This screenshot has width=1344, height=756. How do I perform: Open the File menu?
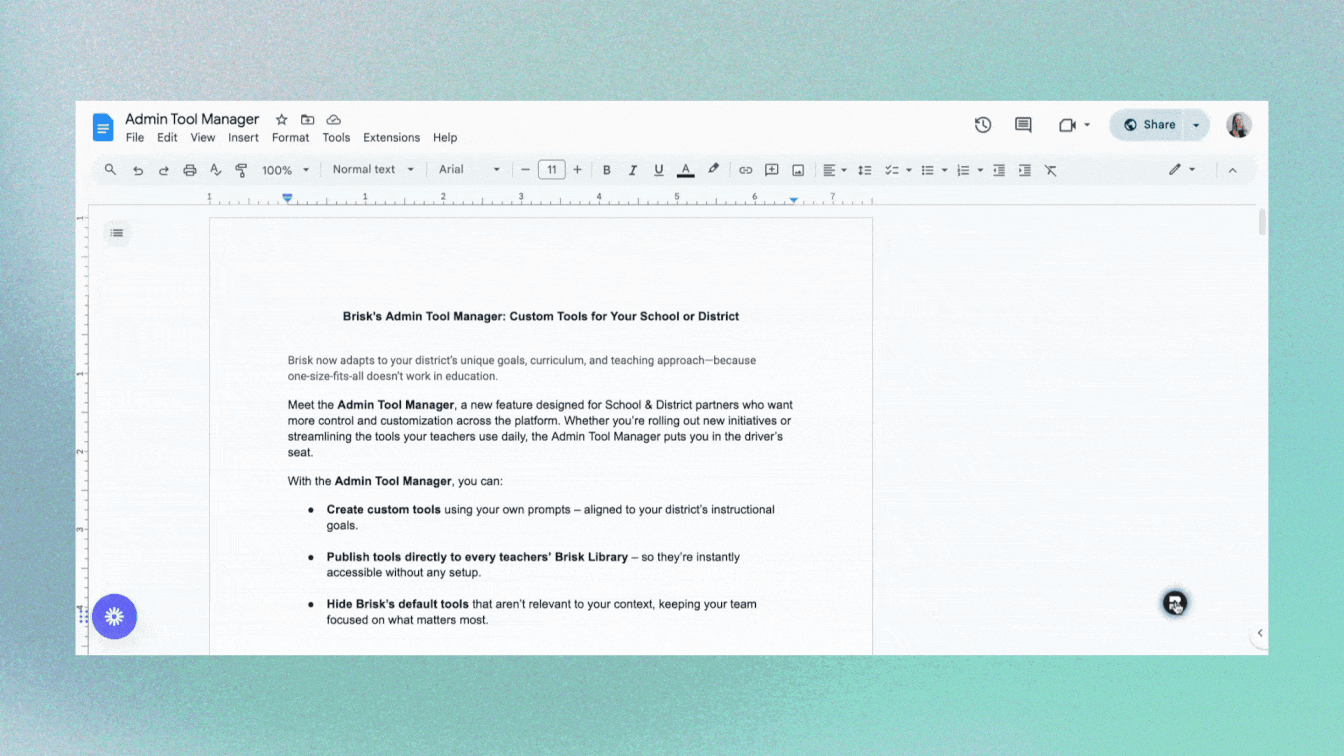point(135,138)
